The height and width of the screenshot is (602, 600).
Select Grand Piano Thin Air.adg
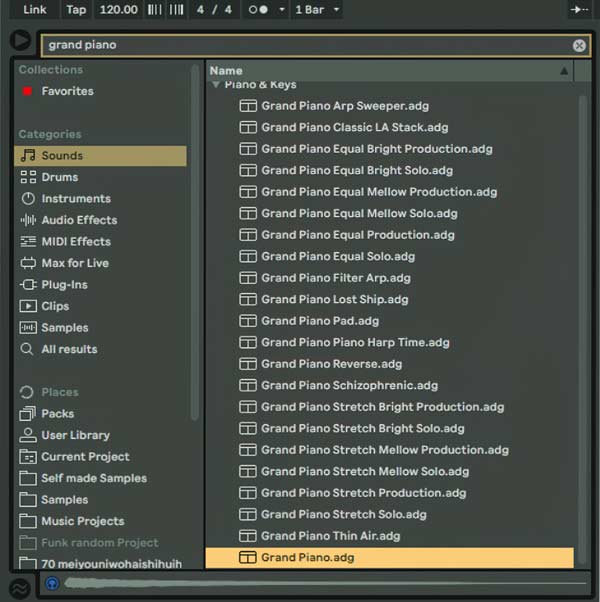[390, 536]
